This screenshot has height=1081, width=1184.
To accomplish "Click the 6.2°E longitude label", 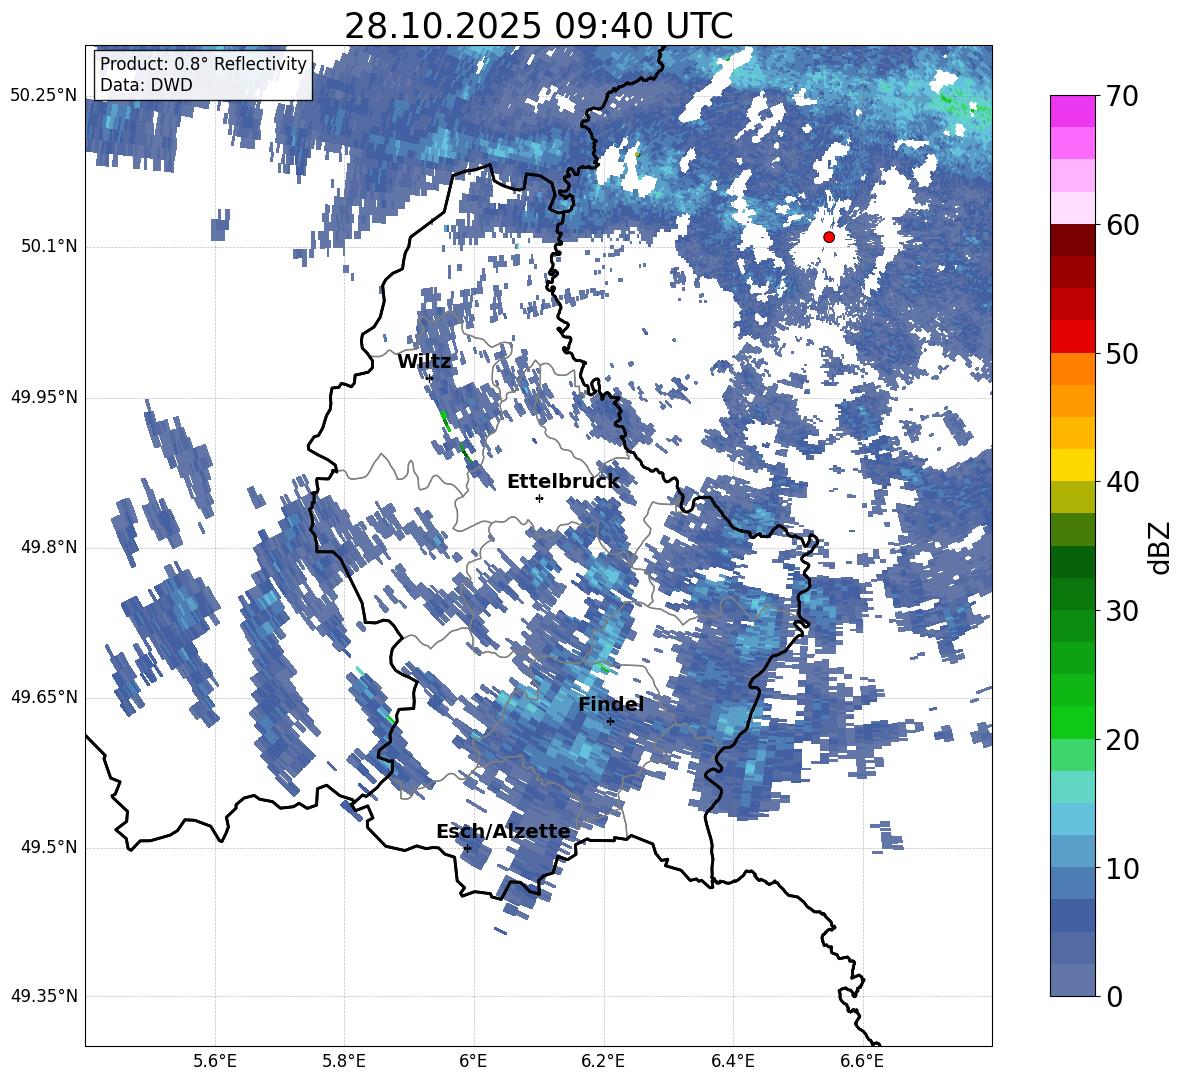I will (x=603, y=1061).
